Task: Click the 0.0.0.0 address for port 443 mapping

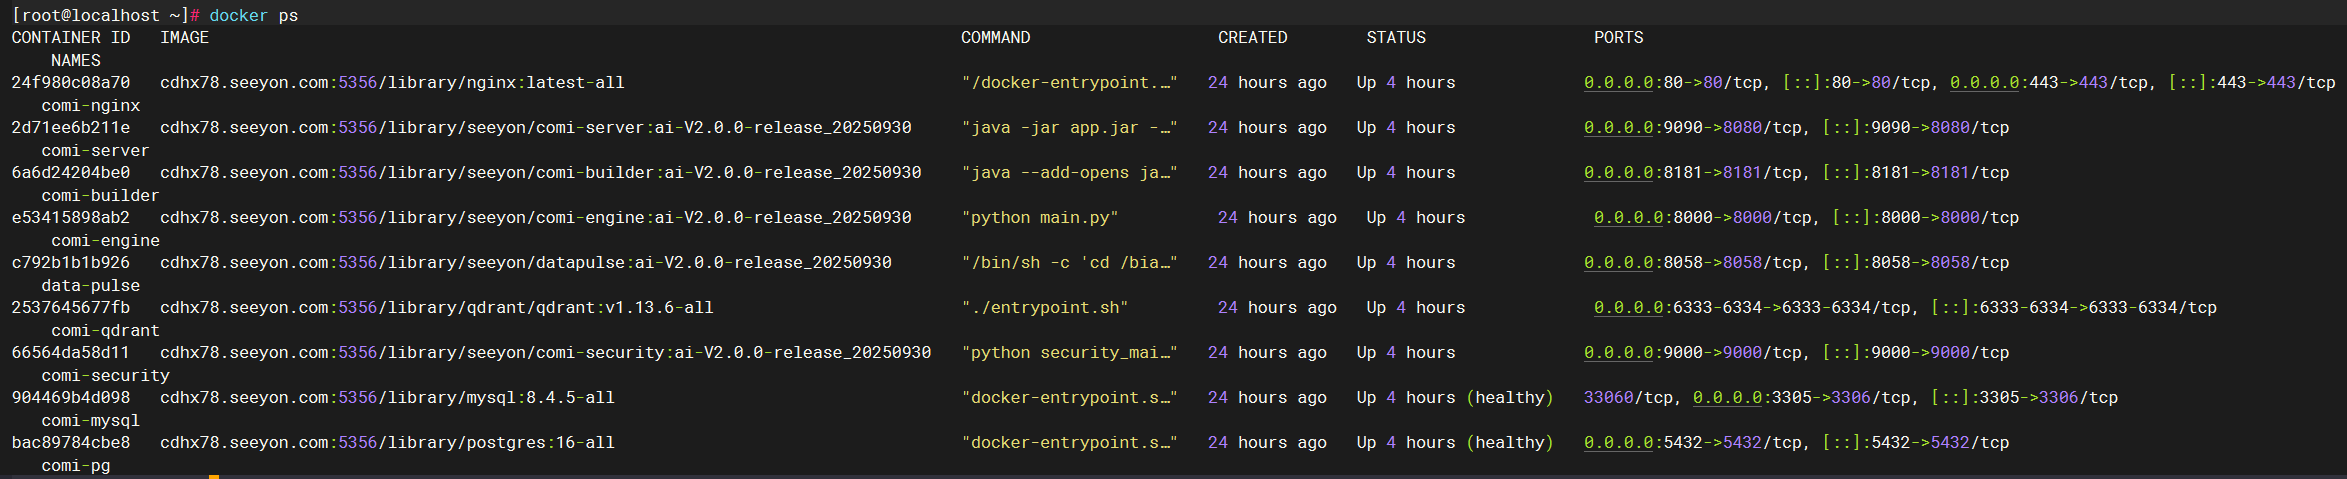Action: 1984,83
